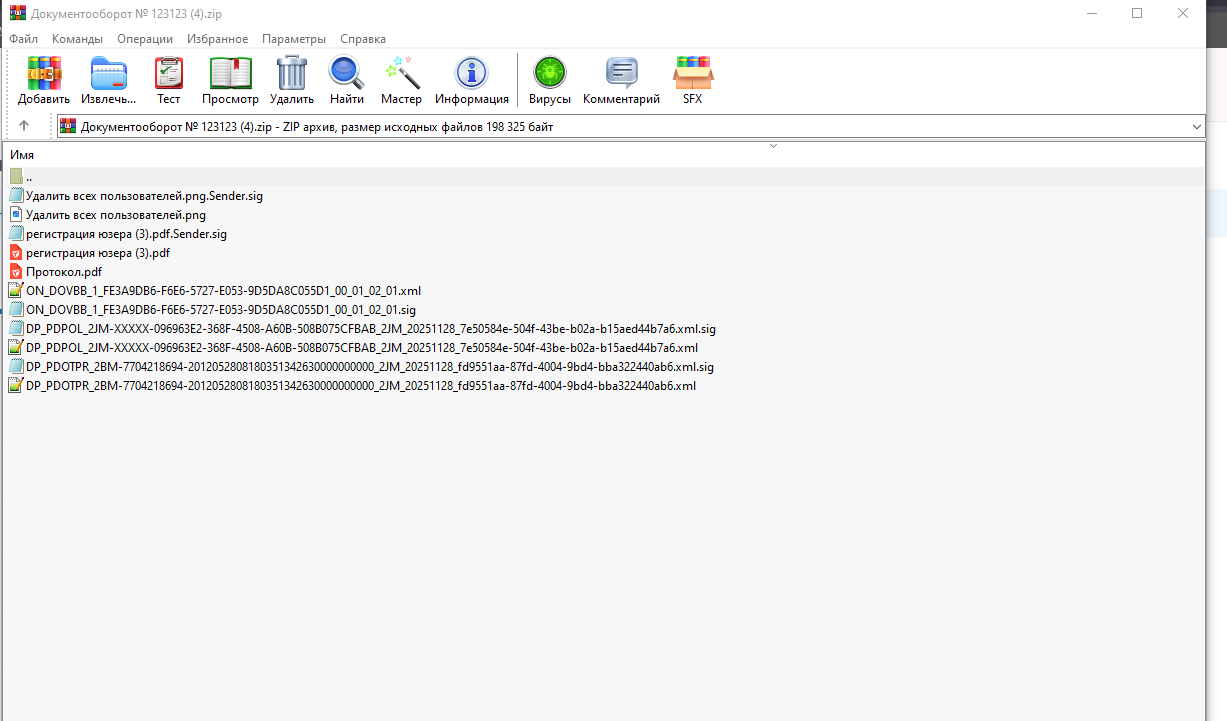Select name регистрация юзера (3).pdf.Sender.sig
Screen dimensions: 1227x721
(x=126, y=234)
